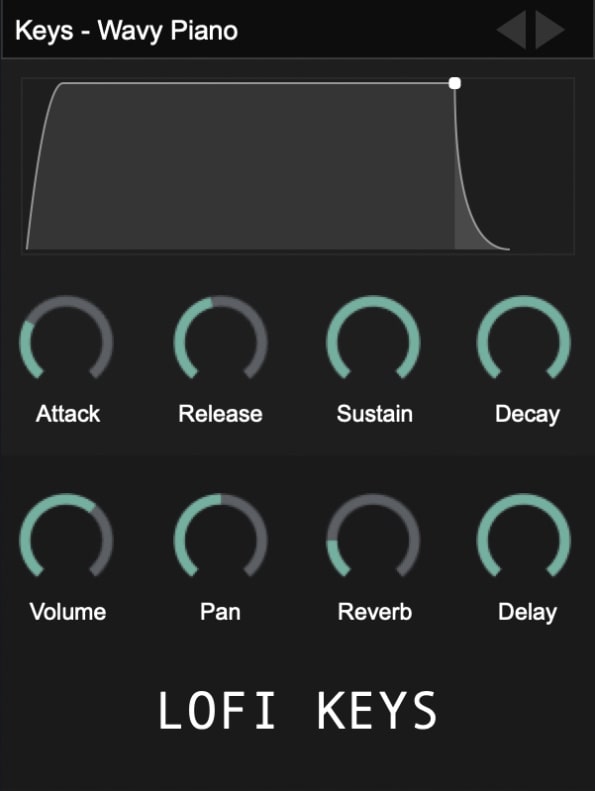
Task: Click the previous preset arrow
Action: 512,30
